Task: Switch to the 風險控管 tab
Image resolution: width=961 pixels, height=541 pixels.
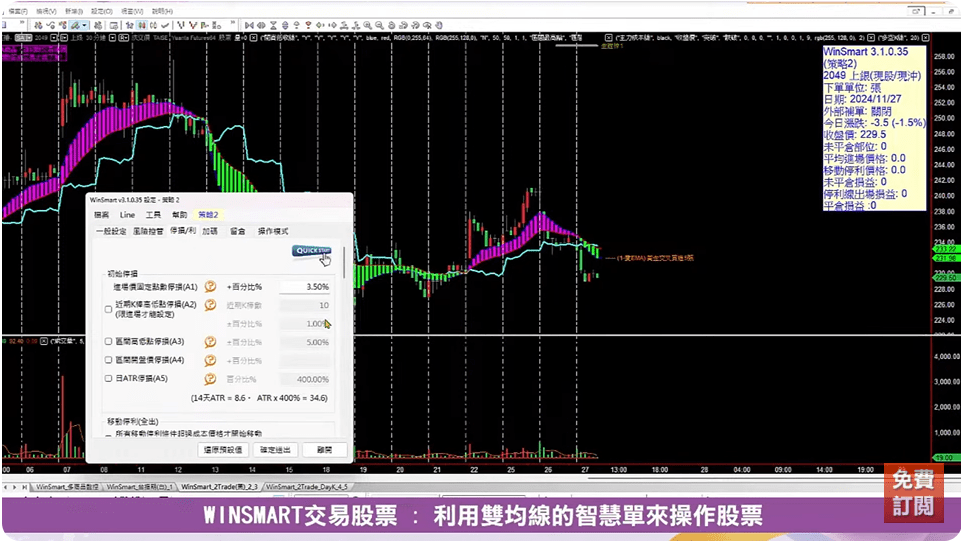Action: coord(148,232)
